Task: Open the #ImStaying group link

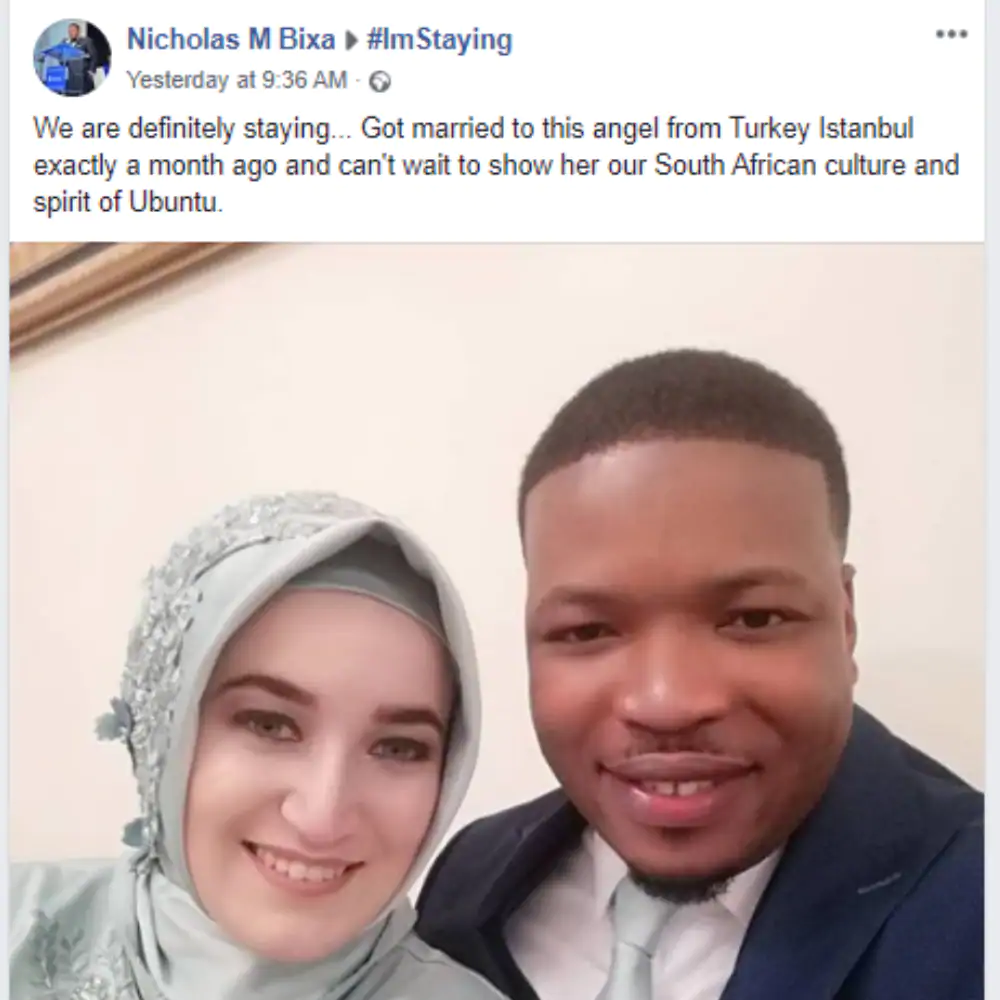Action: tap(439, 40)
